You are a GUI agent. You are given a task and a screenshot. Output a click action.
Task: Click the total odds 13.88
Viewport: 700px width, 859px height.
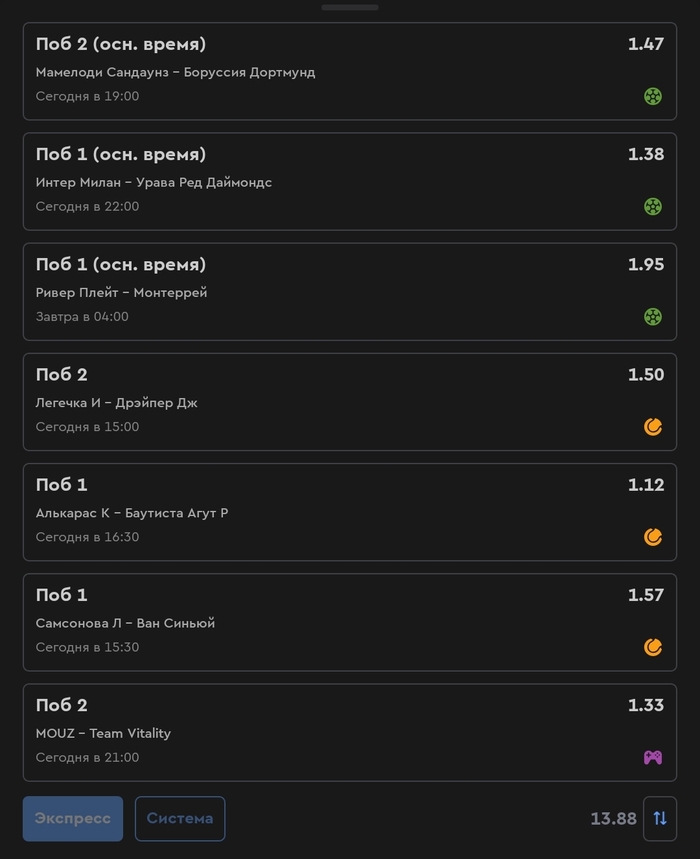(613, 819)
